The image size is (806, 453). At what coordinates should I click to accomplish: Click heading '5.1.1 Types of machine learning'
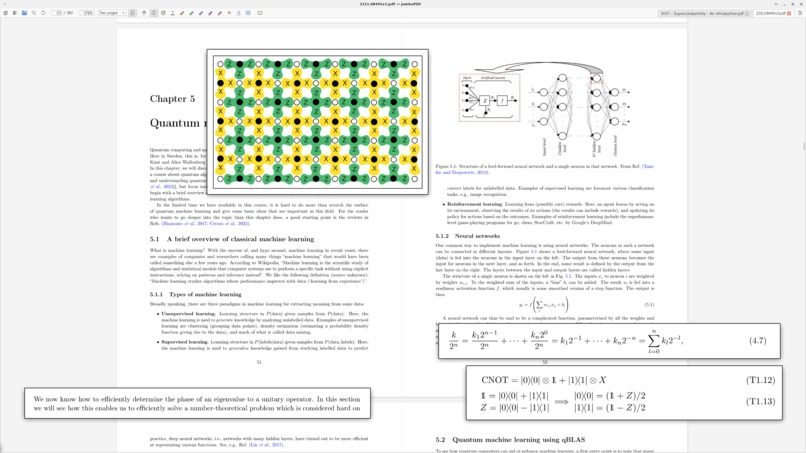pos(195,294)
